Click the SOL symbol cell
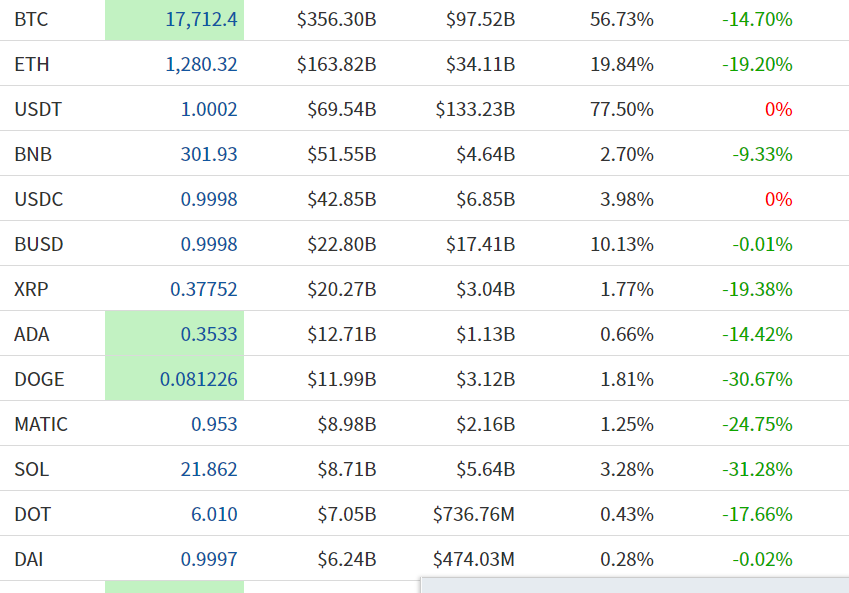849x593 pixels. (x=32, y=469)
